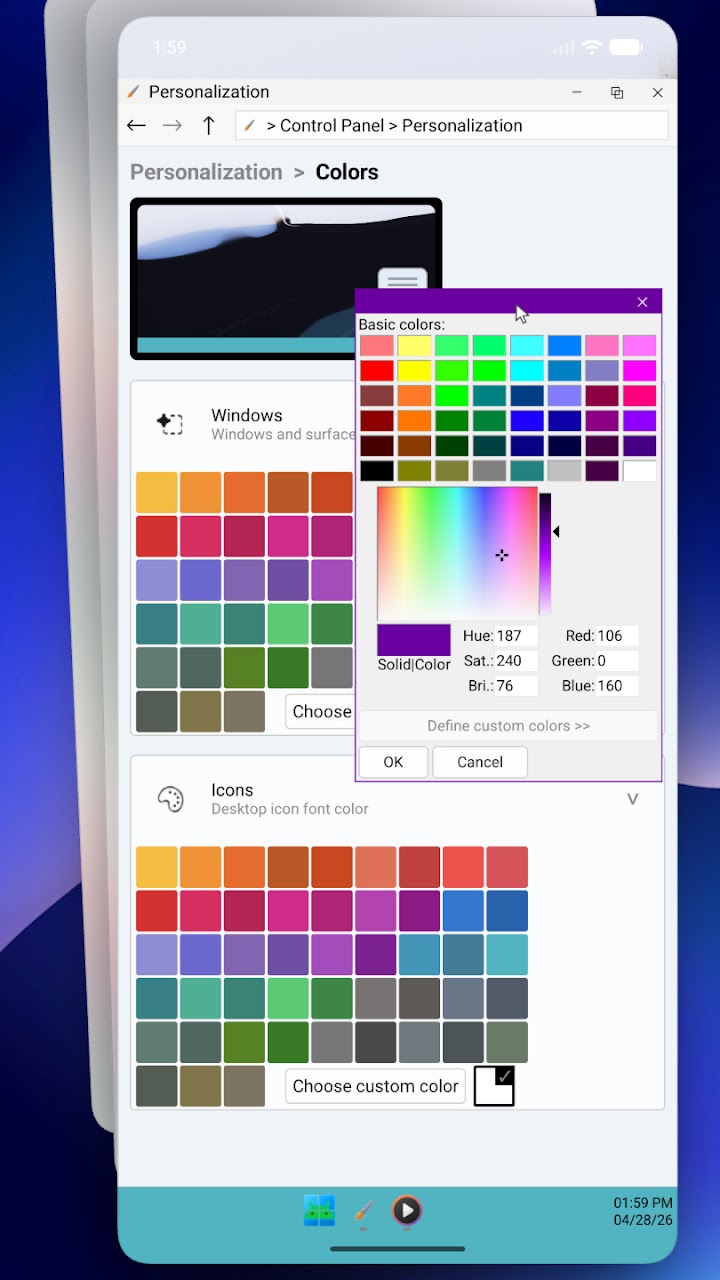Click the palette icon beside Icons heading
Screen dimensions: 720x1280
[x=171, y=799]
